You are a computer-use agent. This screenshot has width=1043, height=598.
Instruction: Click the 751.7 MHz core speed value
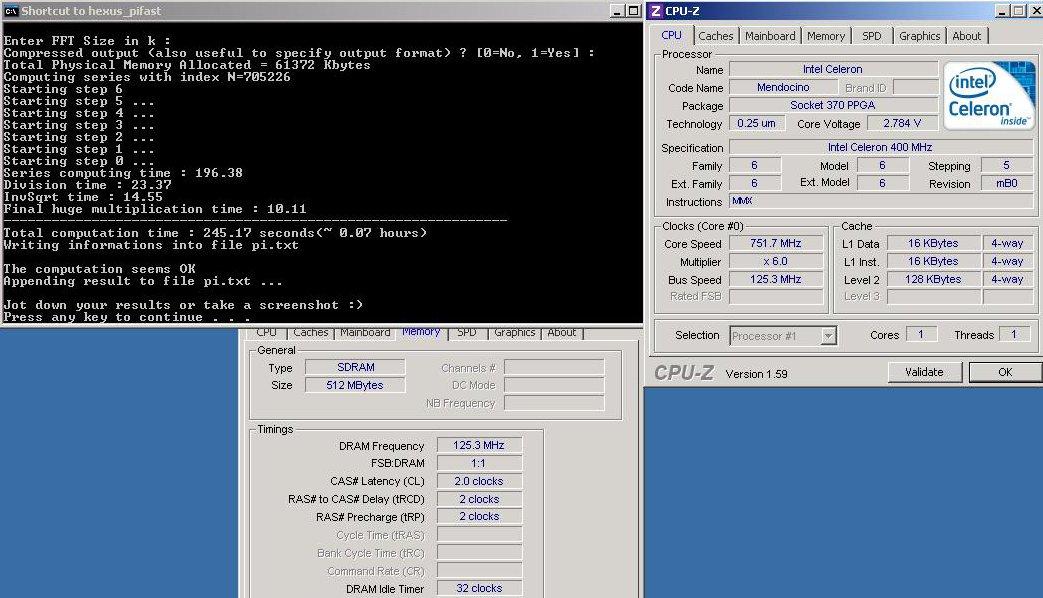[x=776, y=243]
